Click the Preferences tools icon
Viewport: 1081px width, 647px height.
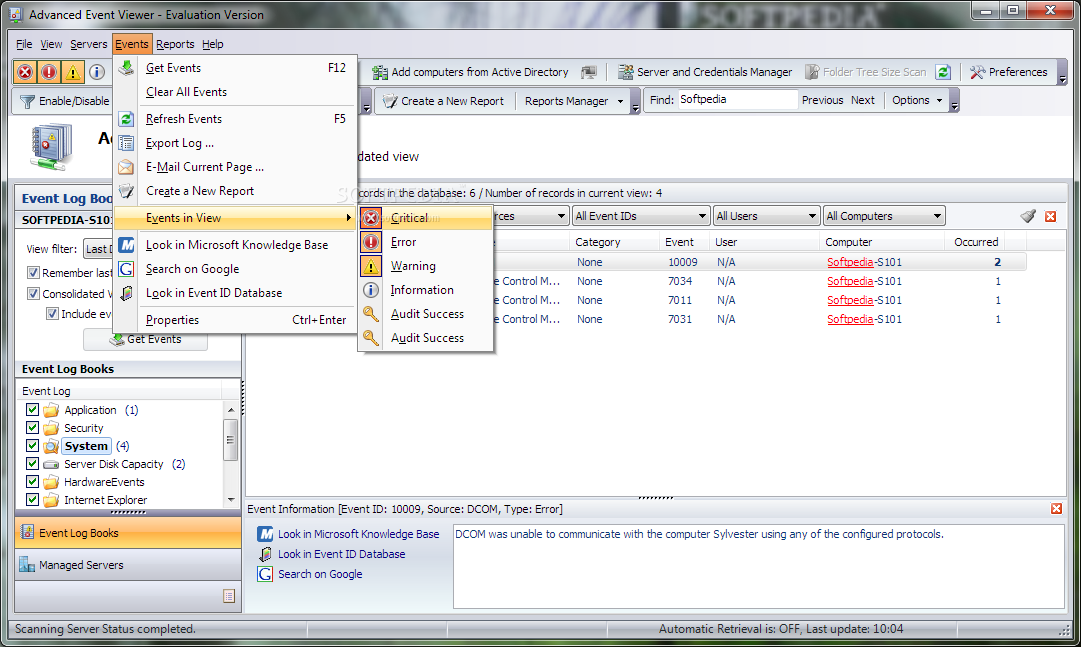(x=977, y=72)
